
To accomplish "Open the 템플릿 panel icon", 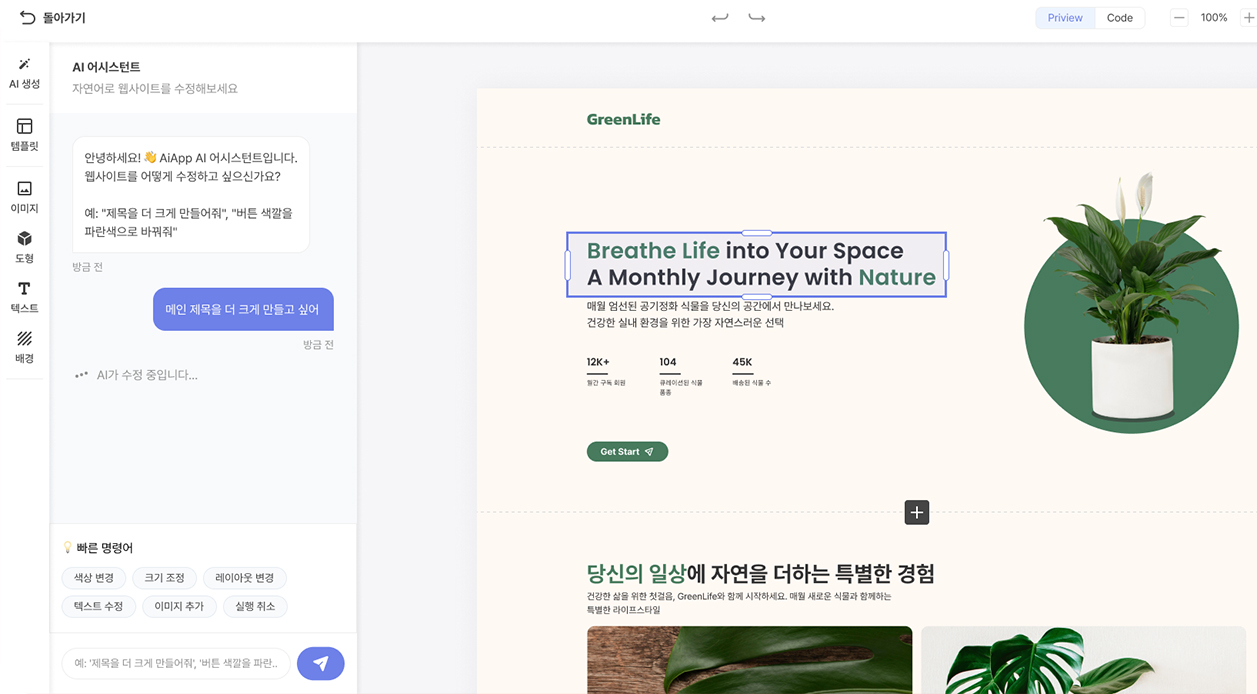I will click(x=24, y=135).
